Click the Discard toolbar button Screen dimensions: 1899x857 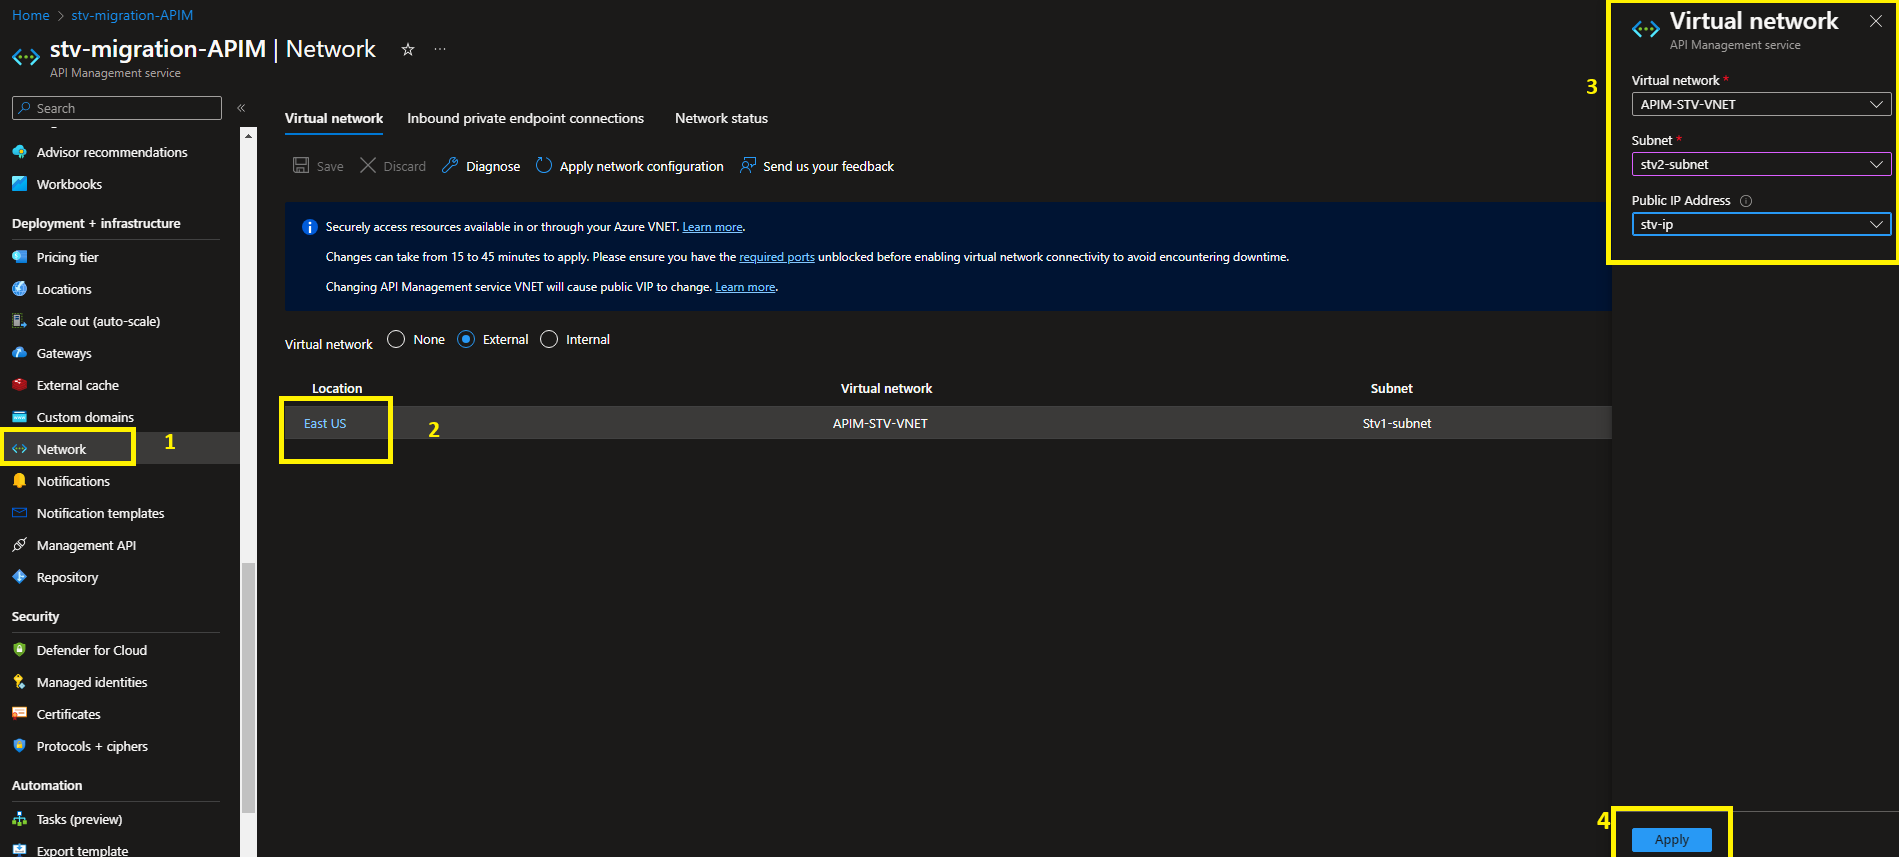[x=393, y=166]
